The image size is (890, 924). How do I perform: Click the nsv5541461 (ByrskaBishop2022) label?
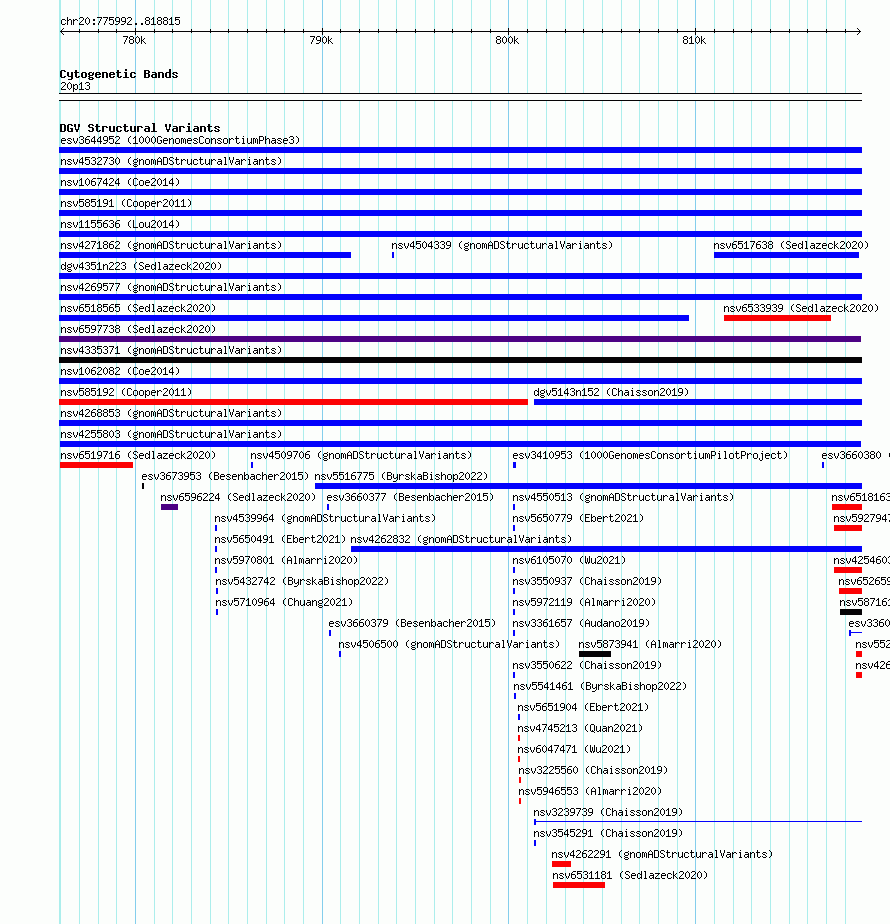tap(600, 687)
